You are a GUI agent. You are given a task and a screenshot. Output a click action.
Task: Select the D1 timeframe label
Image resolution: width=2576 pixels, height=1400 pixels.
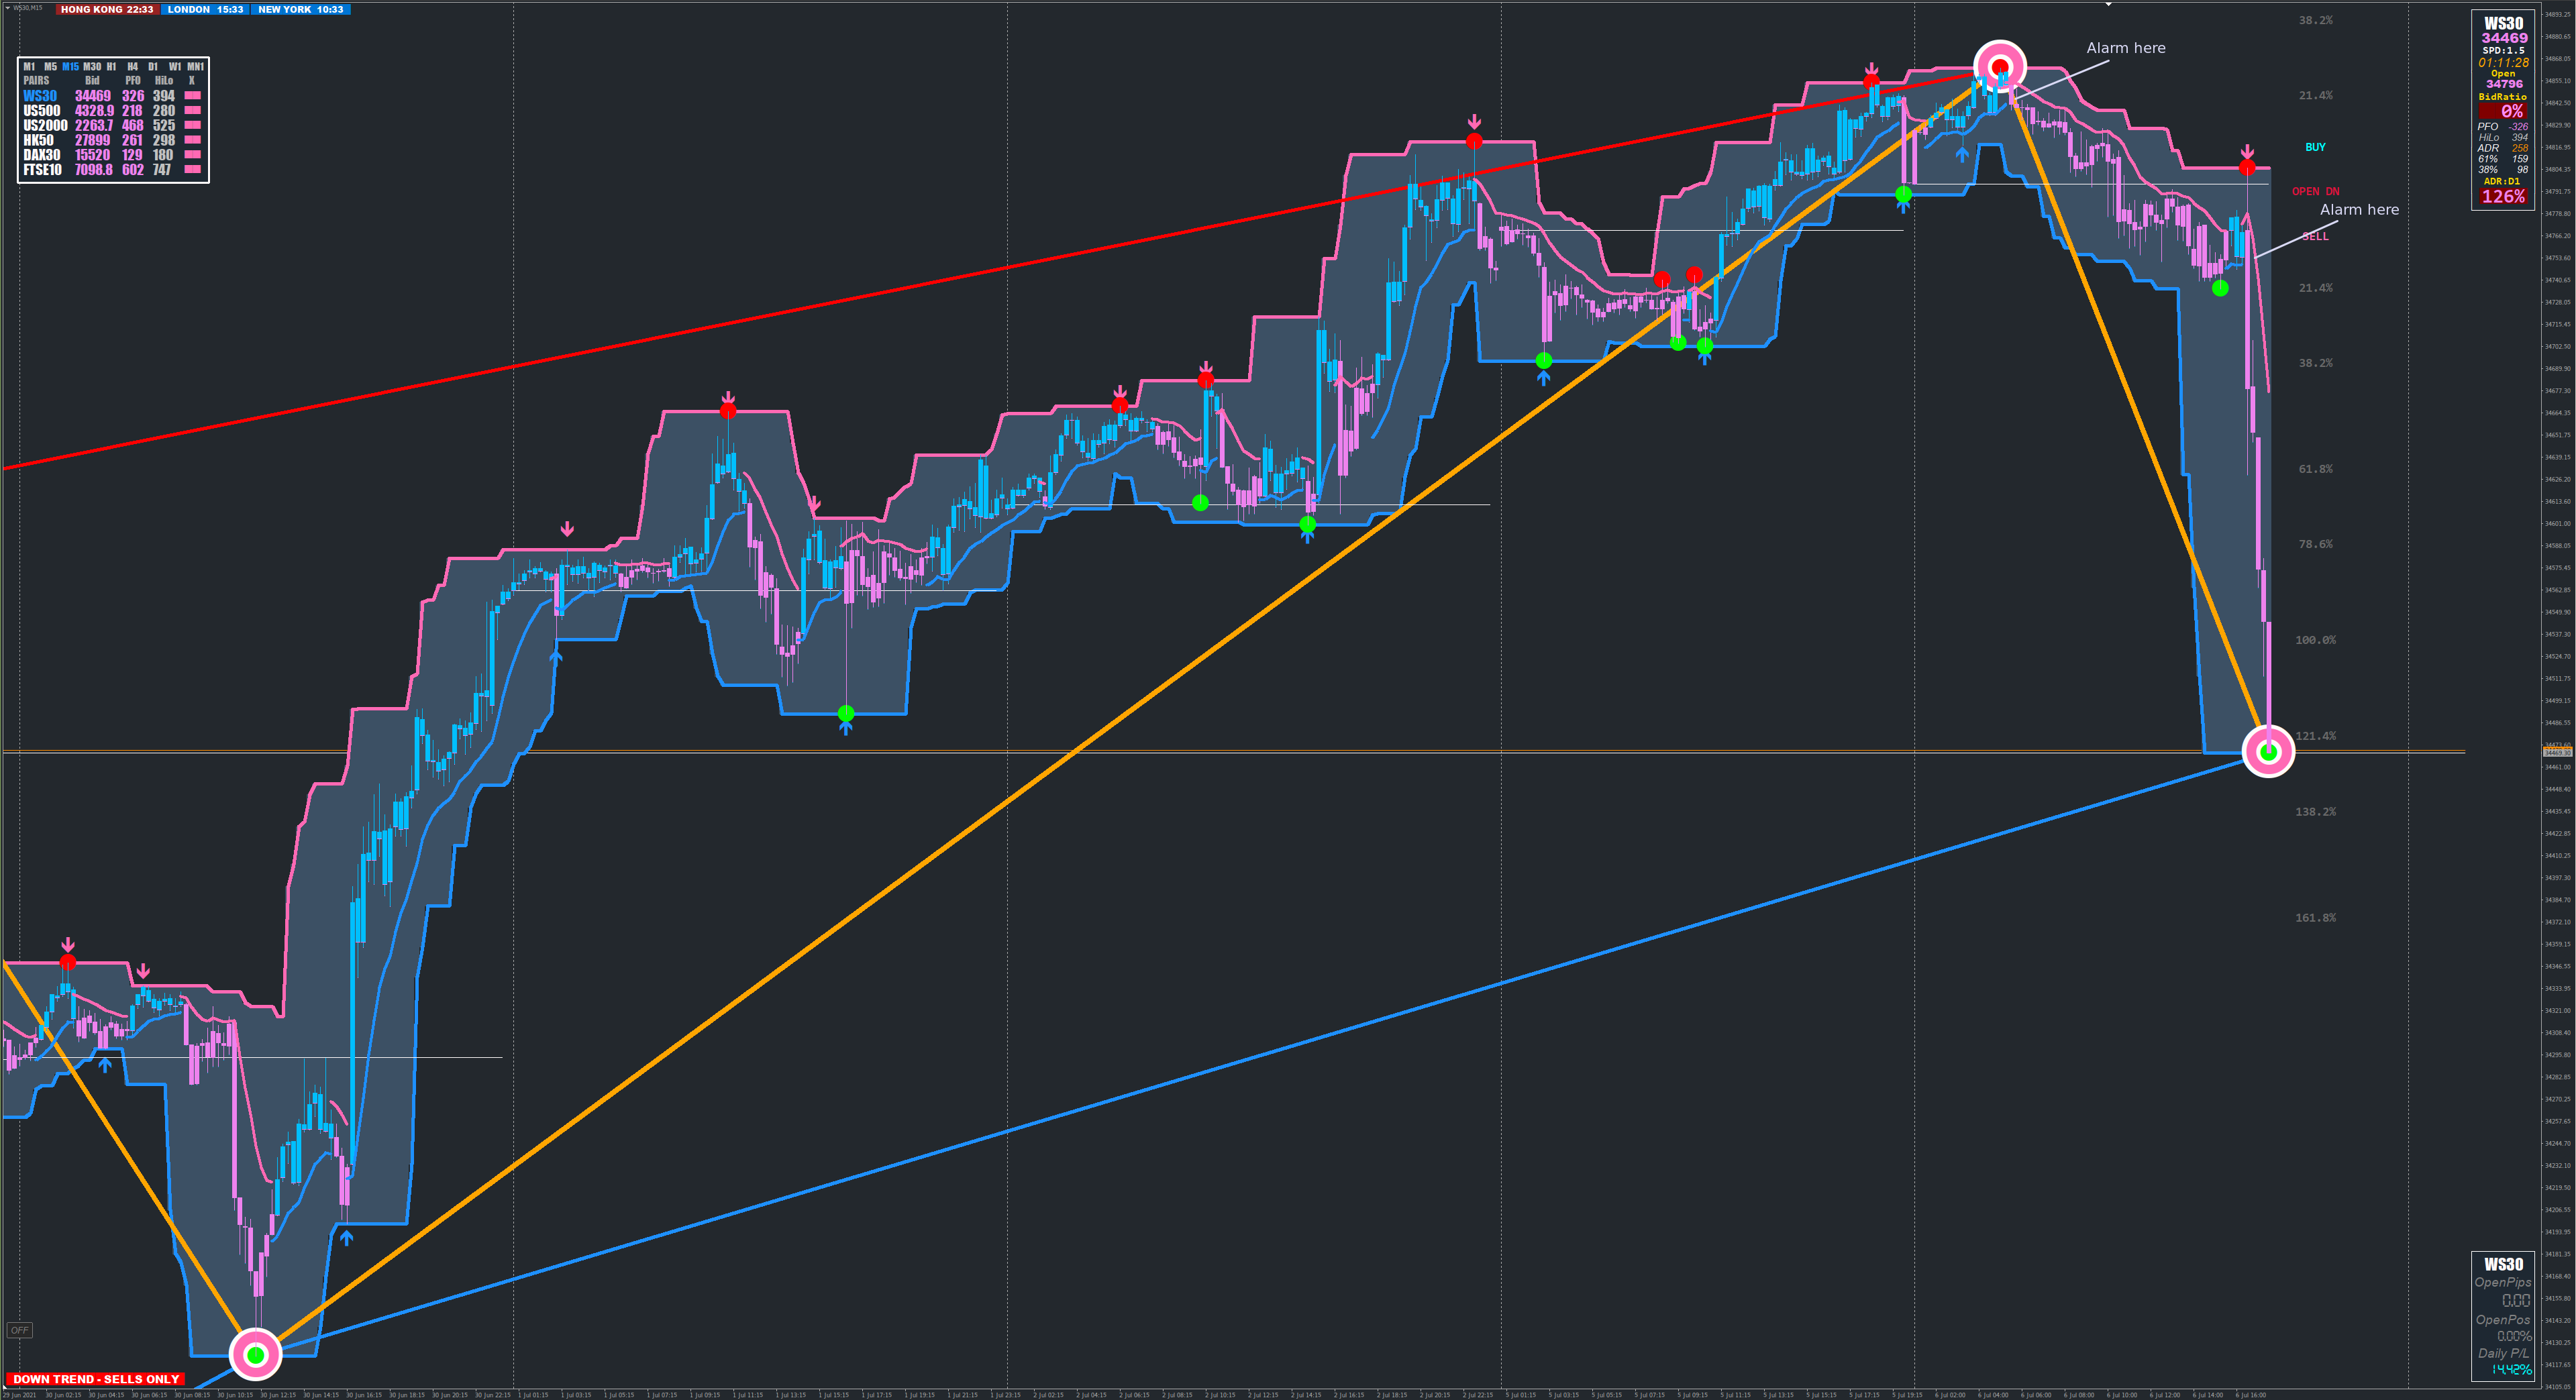tap(153, 67)
